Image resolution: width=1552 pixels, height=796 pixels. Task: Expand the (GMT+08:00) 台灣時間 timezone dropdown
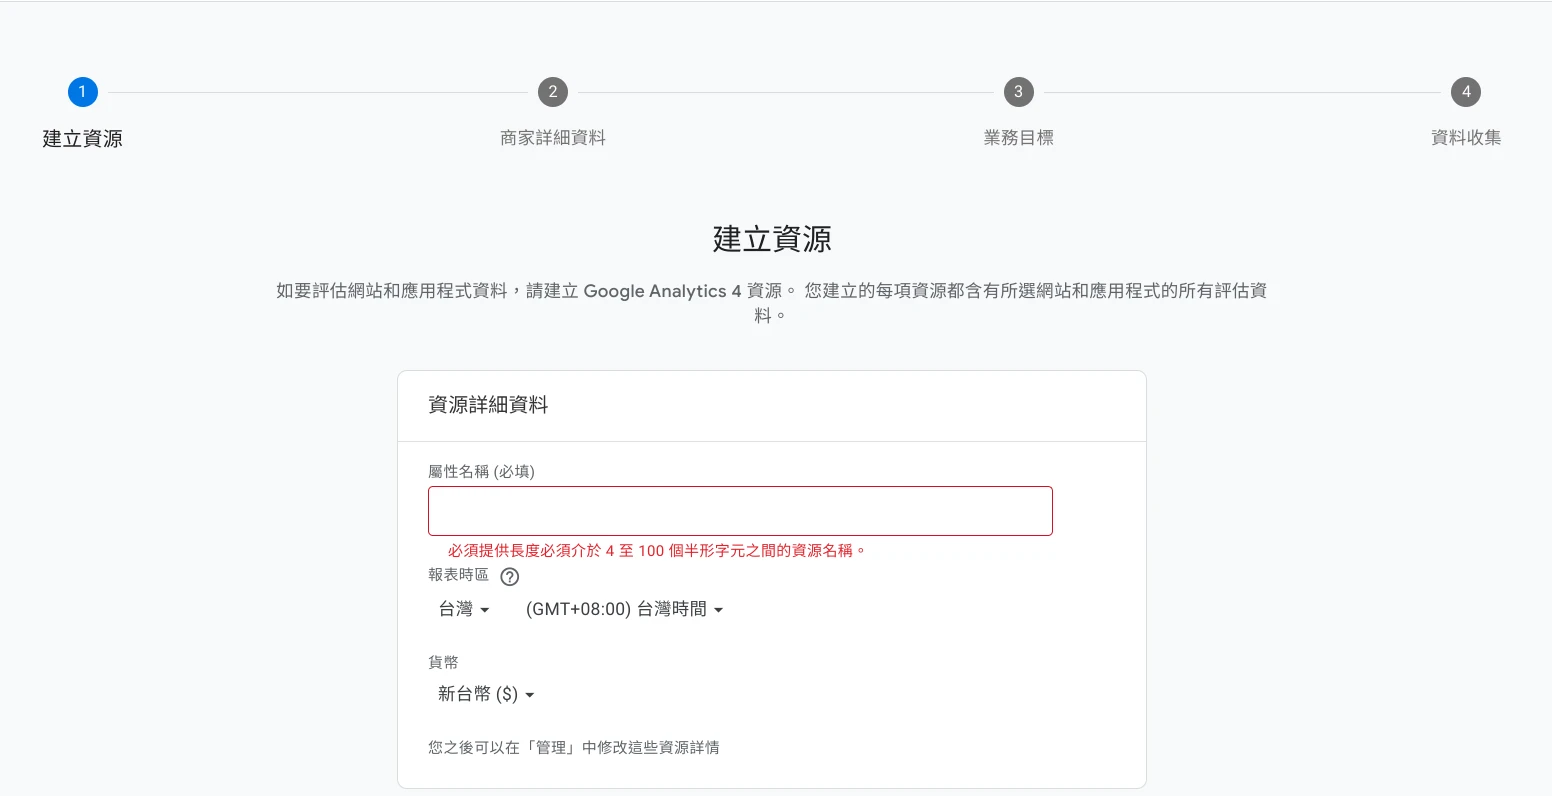tap(623, 610)
